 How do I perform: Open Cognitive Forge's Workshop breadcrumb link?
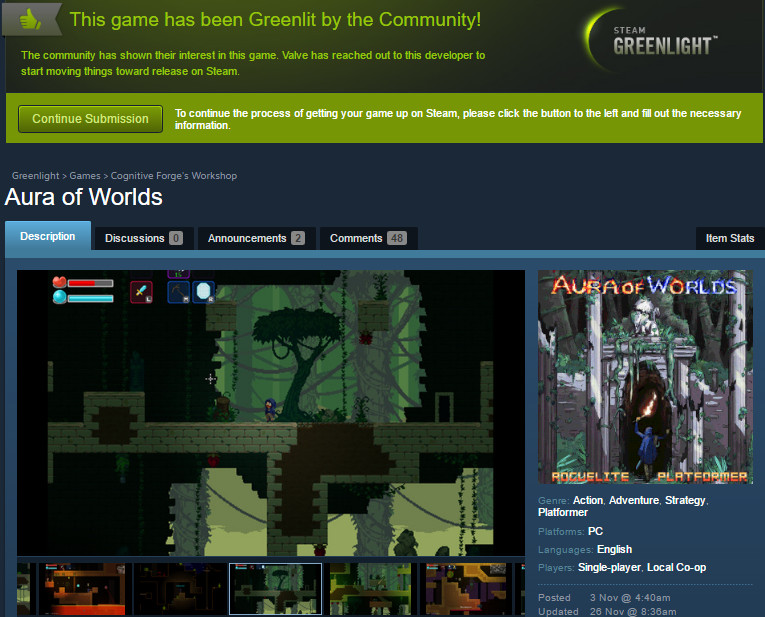174,176
